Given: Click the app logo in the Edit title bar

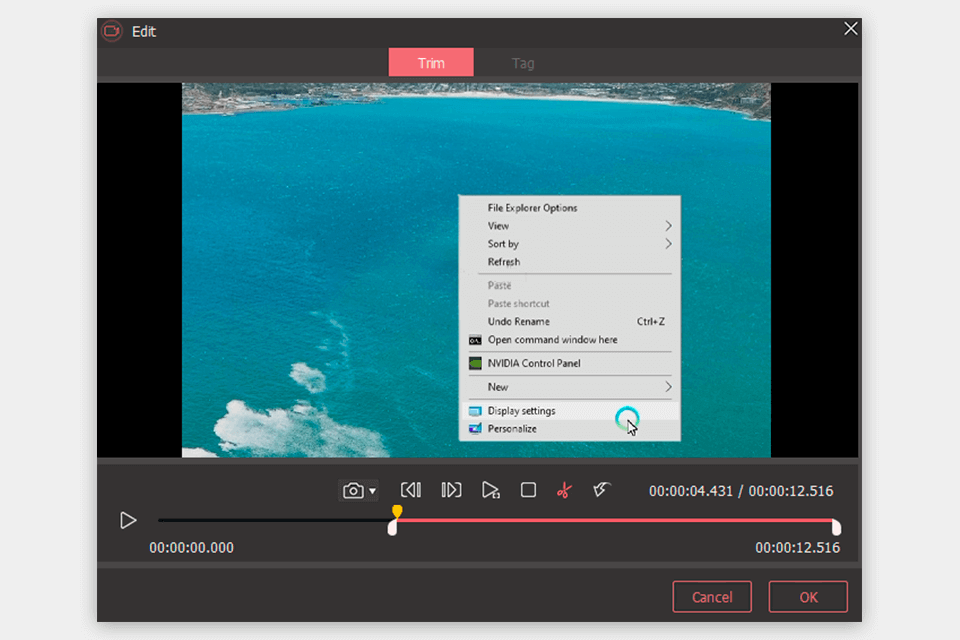Looking at the screenshot, I should click(x=113, y=31).
